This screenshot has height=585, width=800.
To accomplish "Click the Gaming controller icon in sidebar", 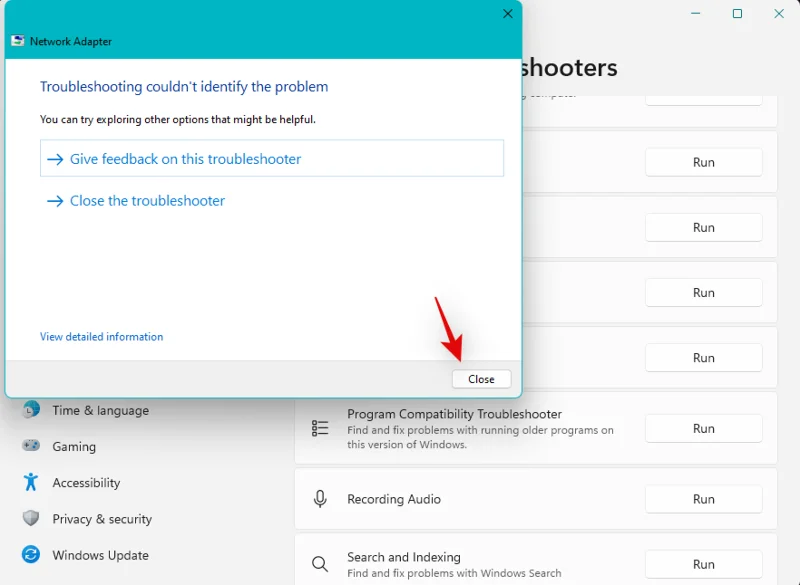I will (31, 446).
